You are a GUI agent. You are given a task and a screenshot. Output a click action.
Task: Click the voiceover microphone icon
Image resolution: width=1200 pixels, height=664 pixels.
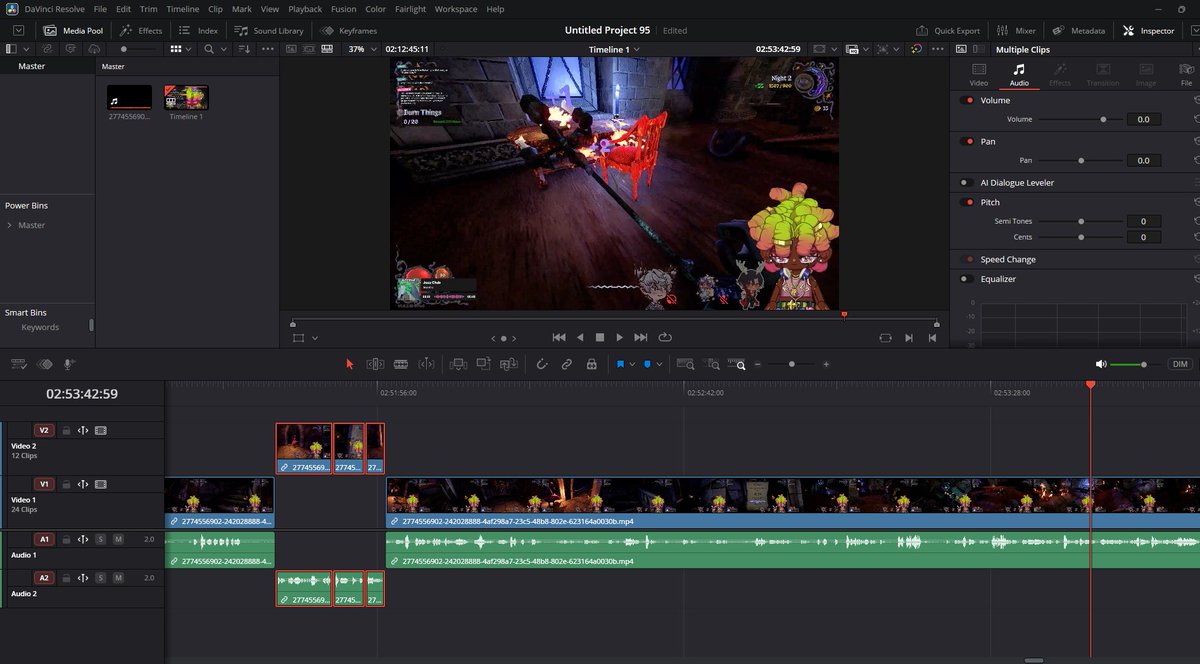click(69, 365)
